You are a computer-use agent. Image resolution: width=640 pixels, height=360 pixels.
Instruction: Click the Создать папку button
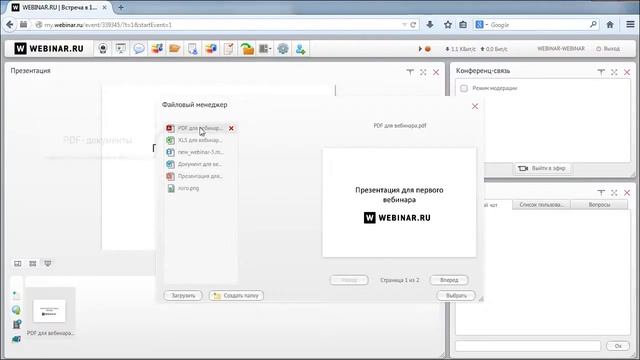236,295
